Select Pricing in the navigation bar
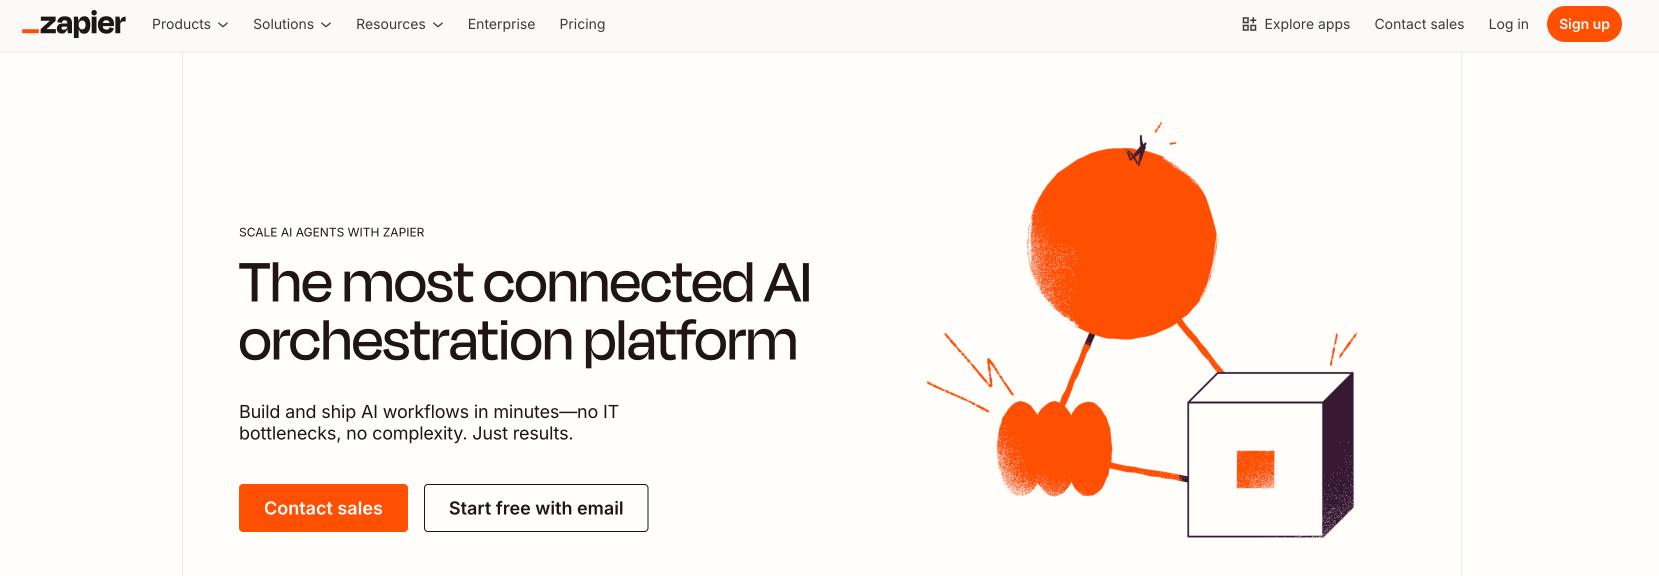 coord(582,24)
